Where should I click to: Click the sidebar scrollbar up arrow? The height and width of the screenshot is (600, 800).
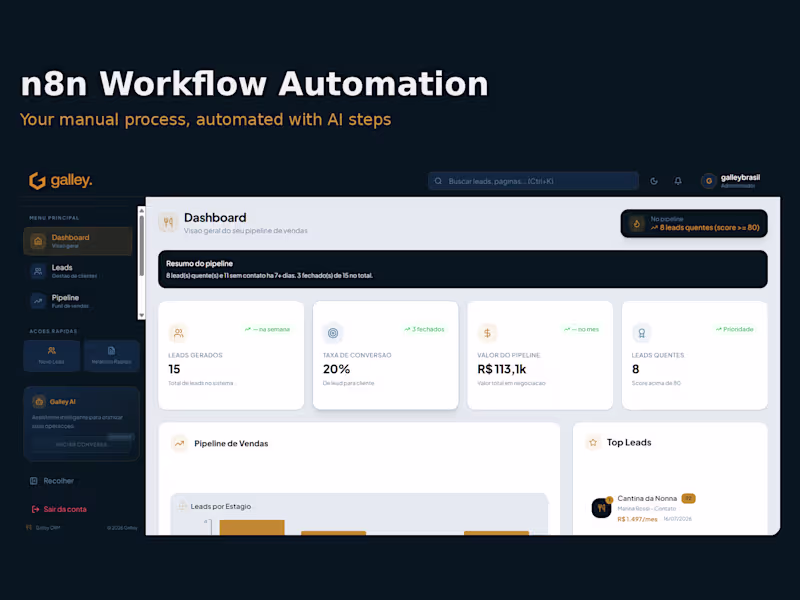[142, 210]
